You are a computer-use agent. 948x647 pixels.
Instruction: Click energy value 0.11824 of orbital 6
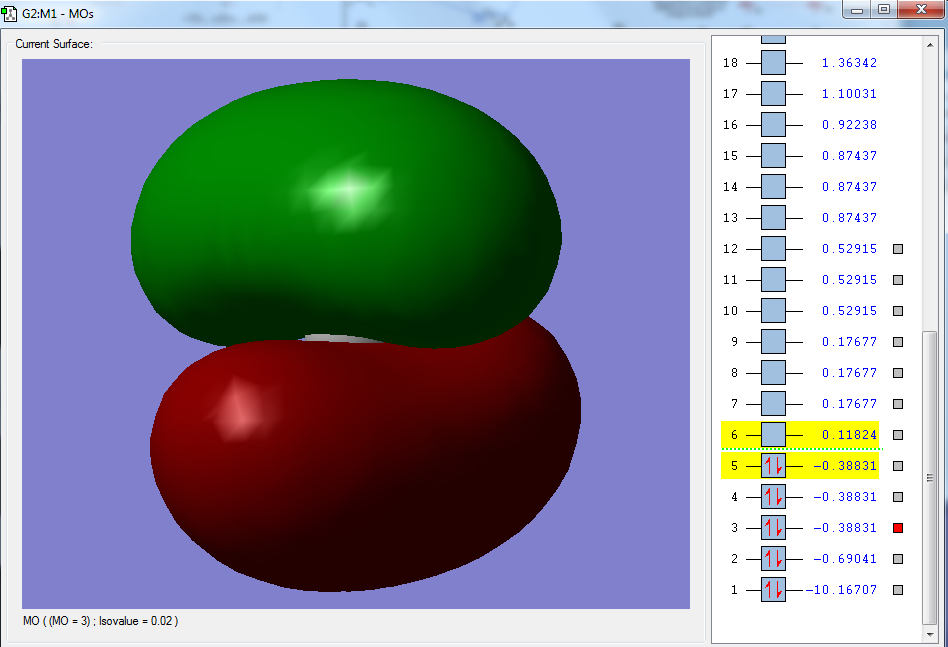coord(849,435)
